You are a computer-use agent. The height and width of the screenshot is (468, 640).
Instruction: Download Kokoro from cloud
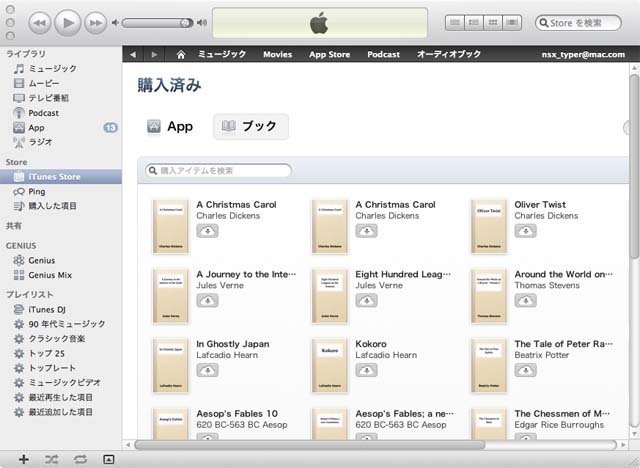[367, 370]
